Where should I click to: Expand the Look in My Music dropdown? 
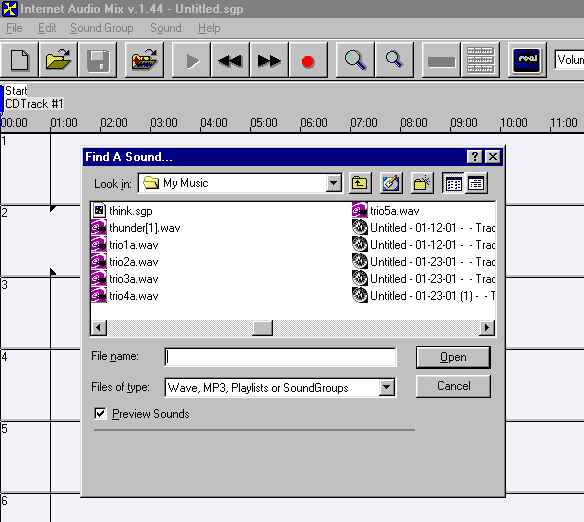333,183
